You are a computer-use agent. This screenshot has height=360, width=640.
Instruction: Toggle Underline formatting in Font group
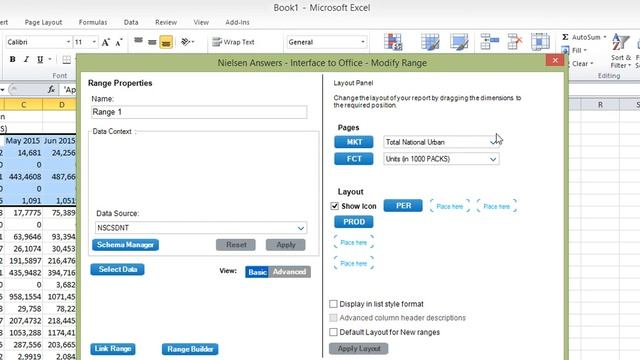[40, 60]
